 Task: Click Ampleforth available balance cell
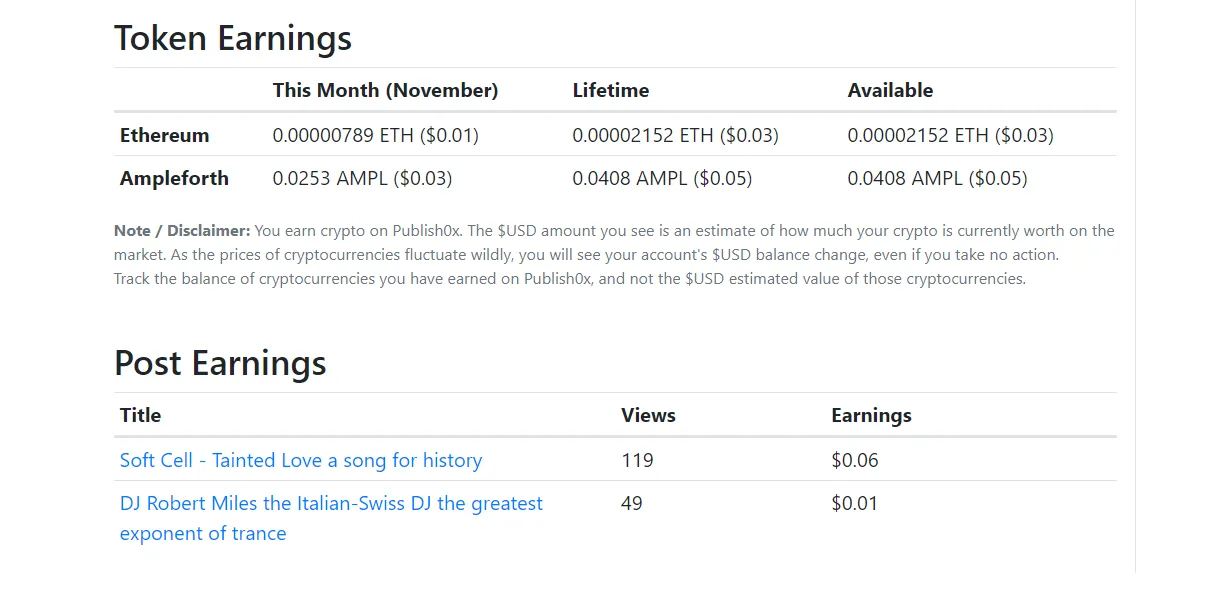[938, 178]
